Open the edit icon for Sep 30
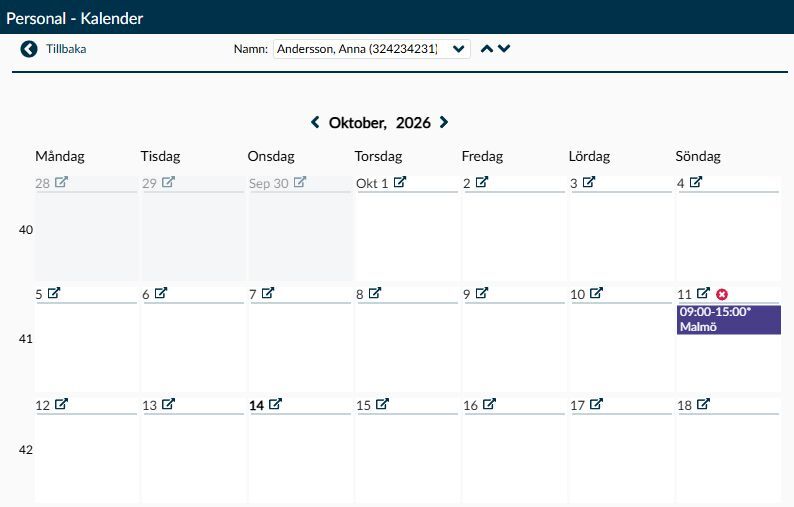Viewport: 794px width, 507px height. [x=300, y=182]
